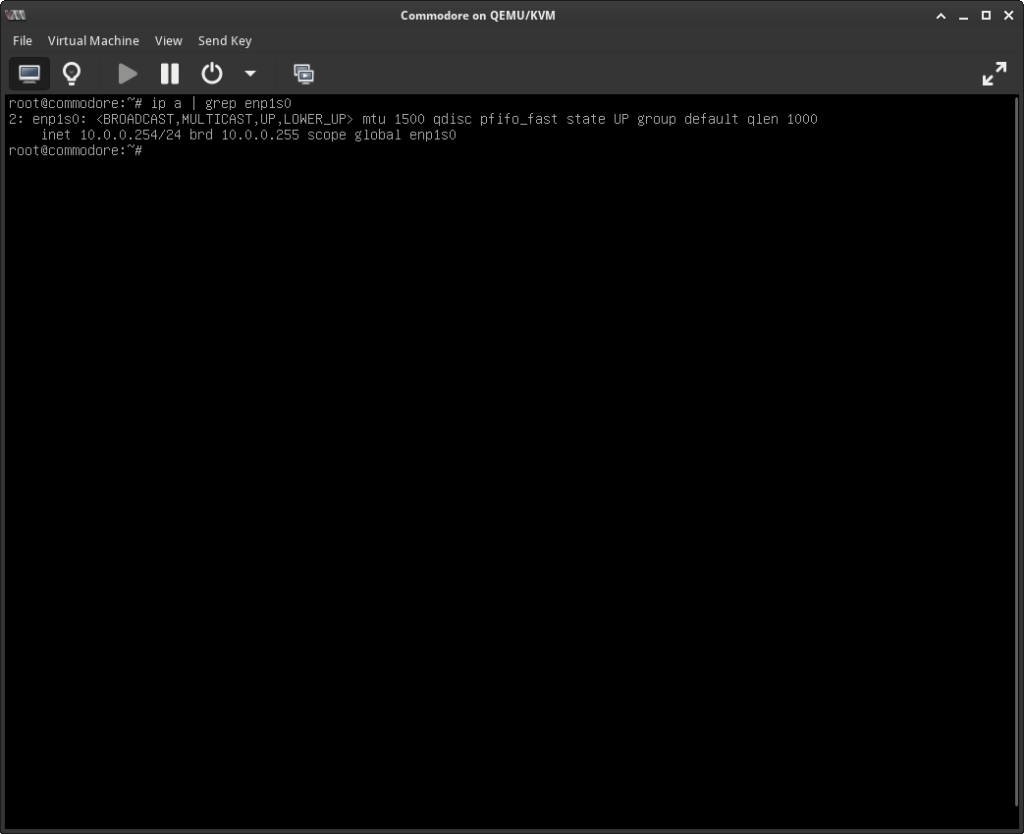Screen dimensions: 1024x834
Task: Open hardware details via the lightbulb icon
Action: point(71,73)
